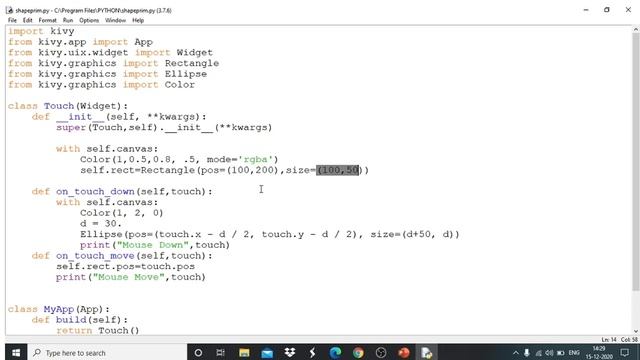This screenshot has width=640, height=360.
Task: Open OBS Studio from taskbar
Action: (x=381, y=353)
